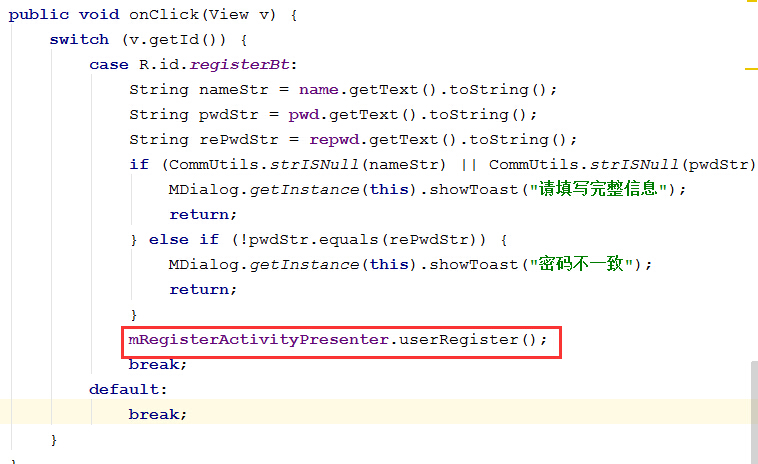Image resolution: width=758 pixels, height=464 pixels.
Task: Click the 'name' field in name.getText()
Action: pyautogui.click(x=319, y=90)
